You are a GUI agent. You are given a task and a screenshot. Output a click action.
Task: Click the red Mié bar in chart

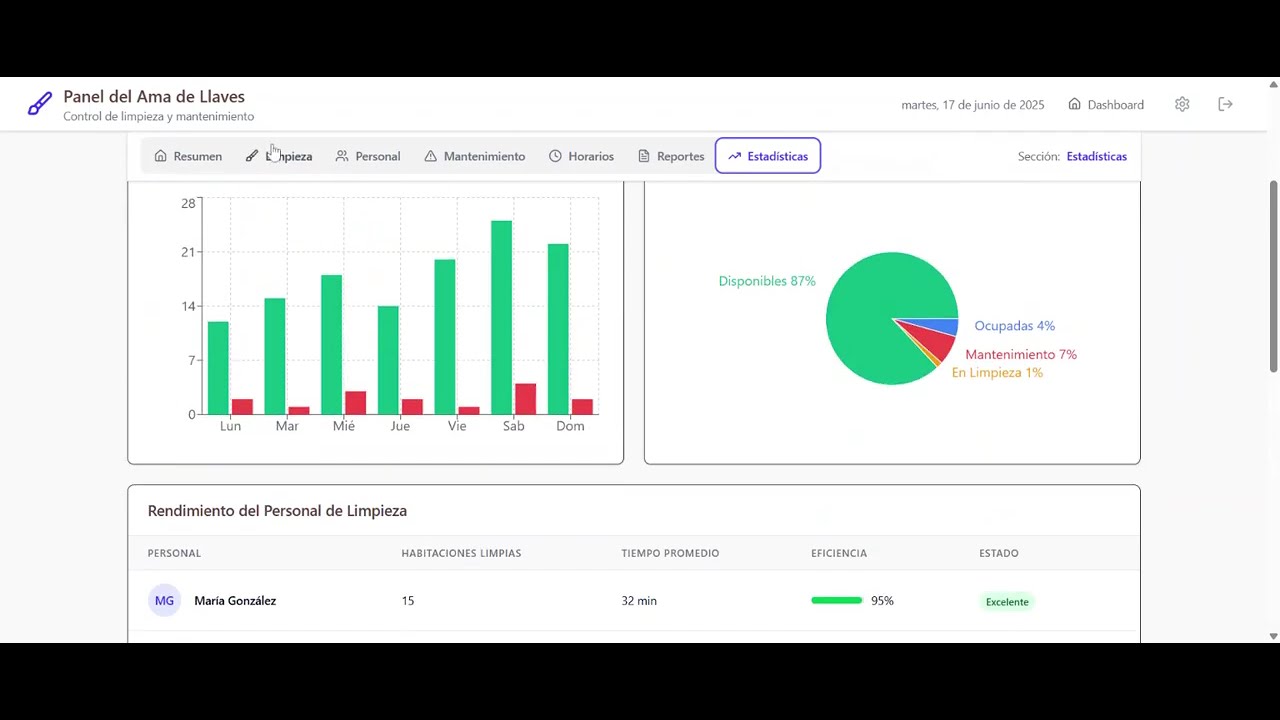coord(355,402)
